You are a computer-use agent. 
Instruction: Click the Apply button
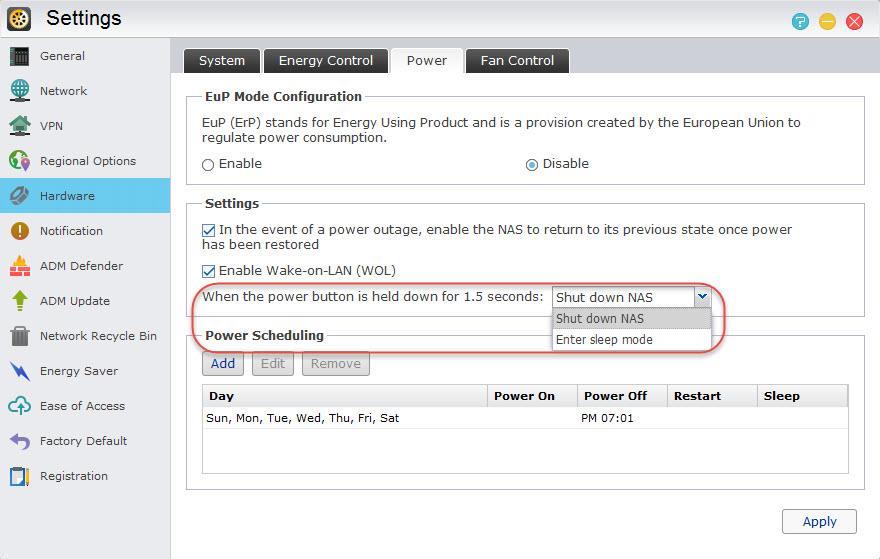coord(819,521)
